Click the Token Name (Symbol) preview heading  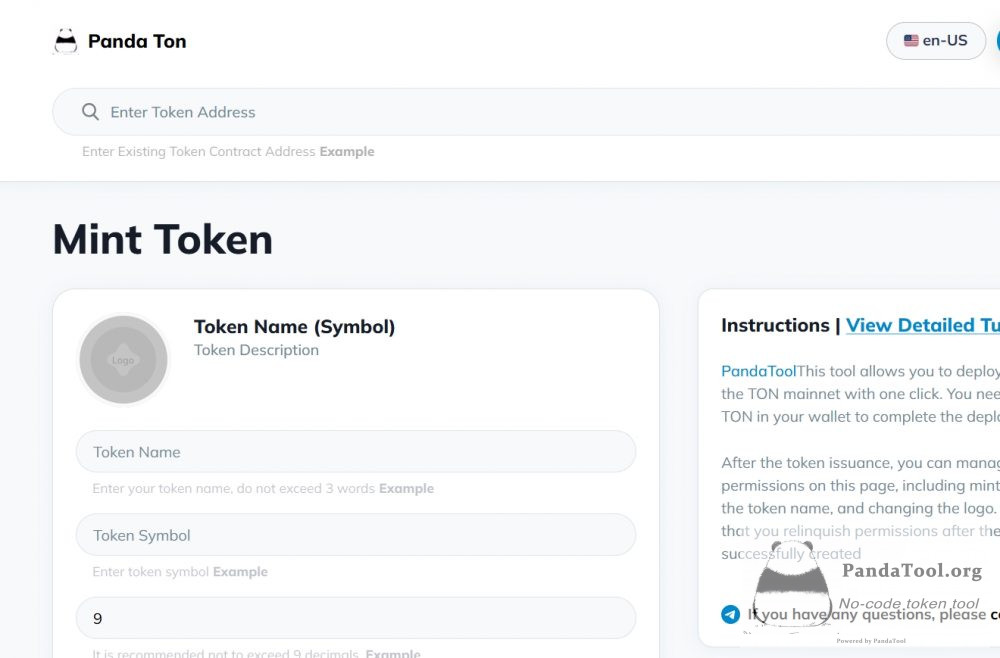tap(295, 326)
